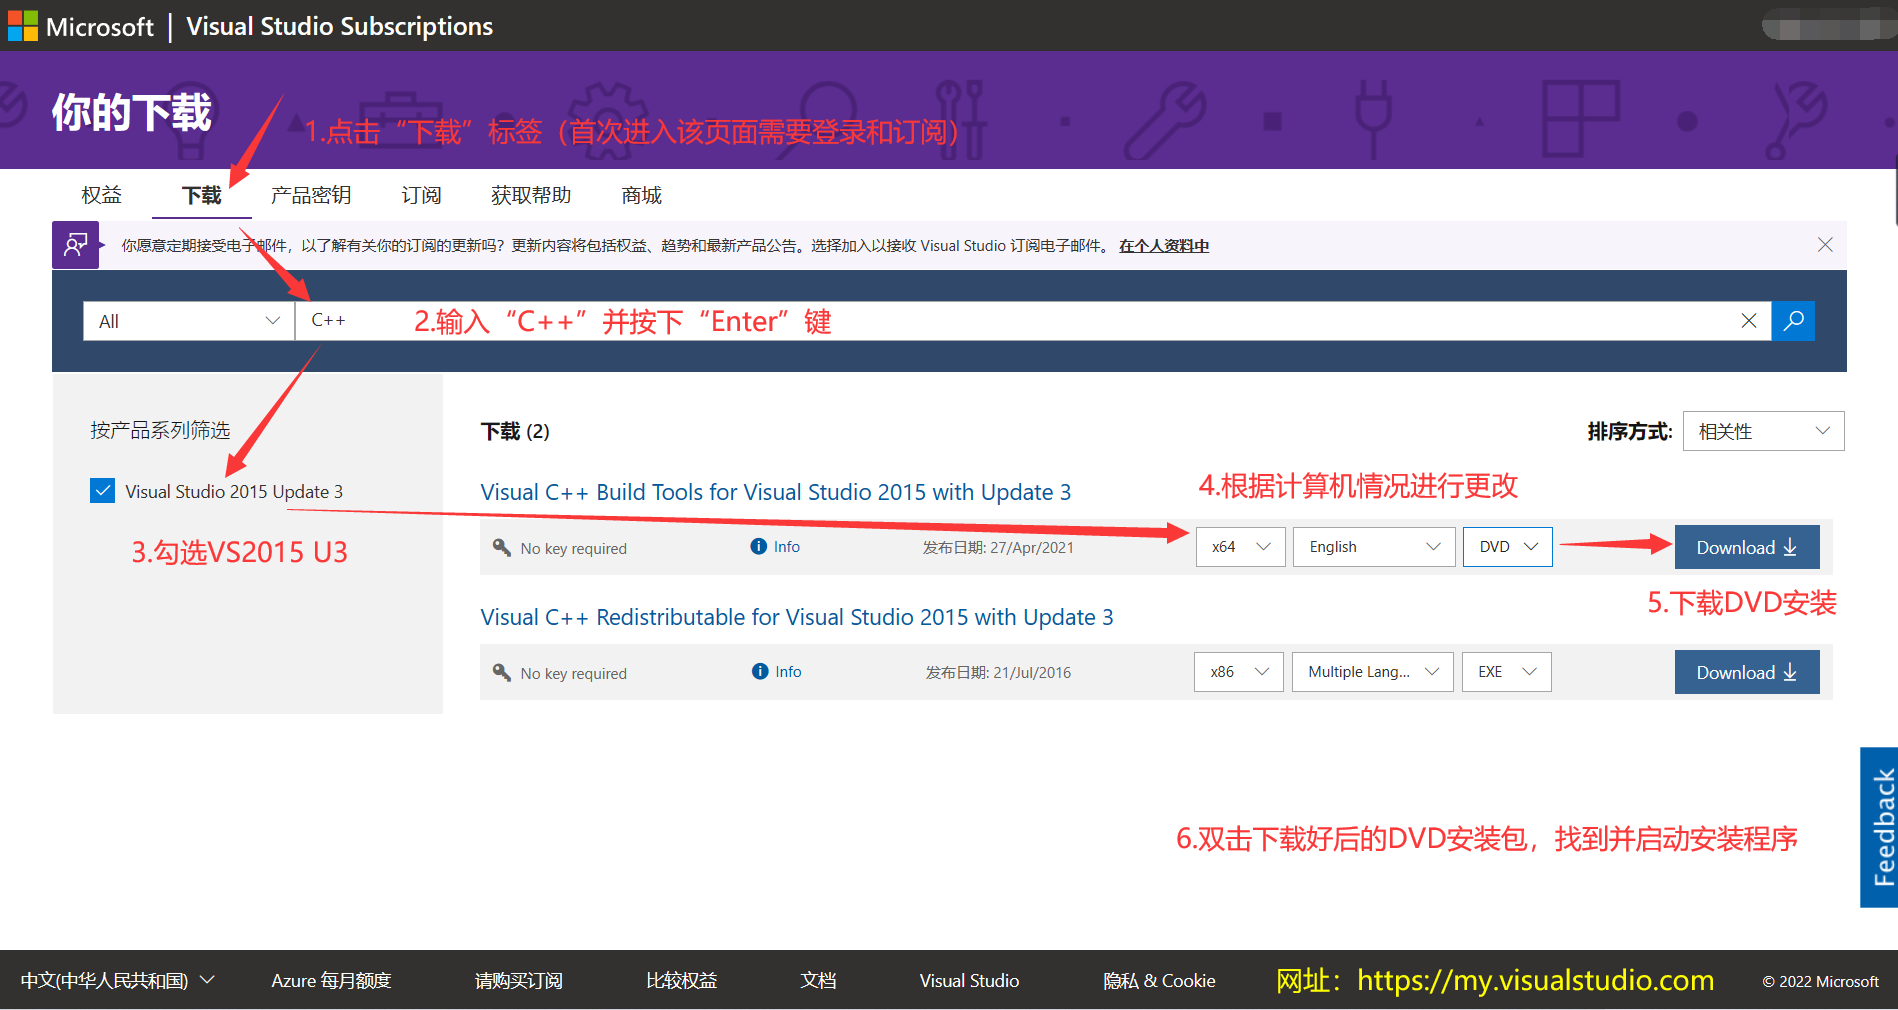Switch to the 产品密钥 tab

(311, 195)
